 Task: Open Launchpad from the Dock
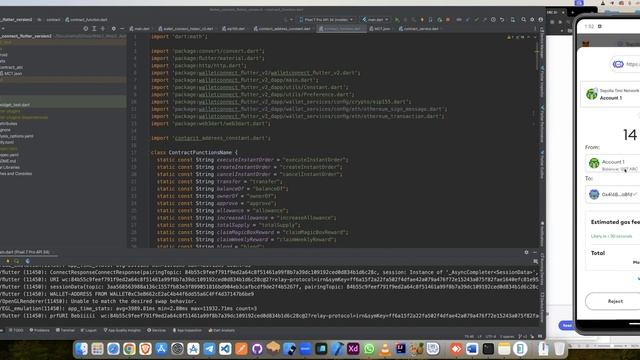click(98, 349)
